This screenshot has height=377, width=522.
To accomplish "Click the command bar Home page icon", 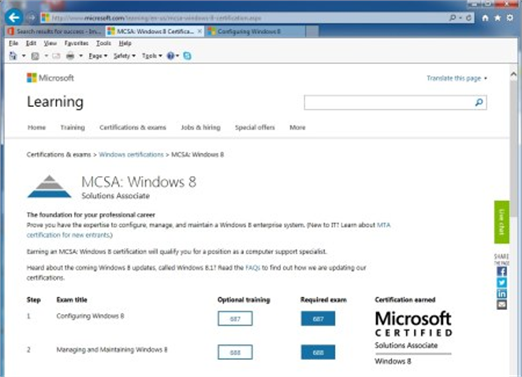I will click(13, 56).
